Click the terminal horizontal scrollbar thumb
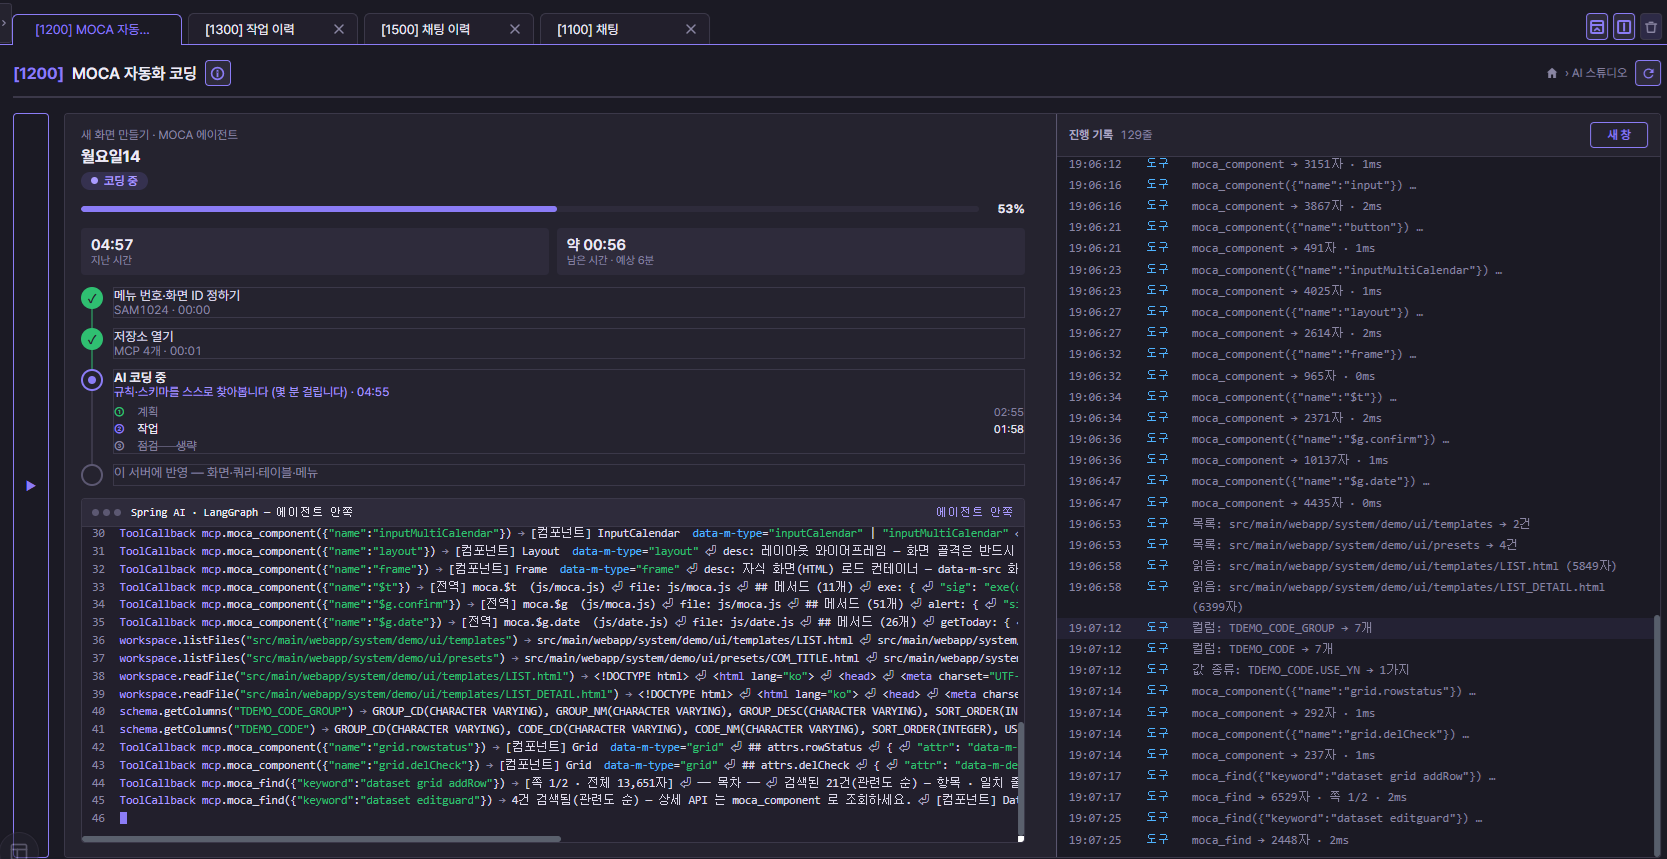Screen dimensions: 1667x859 coord(321,839)
